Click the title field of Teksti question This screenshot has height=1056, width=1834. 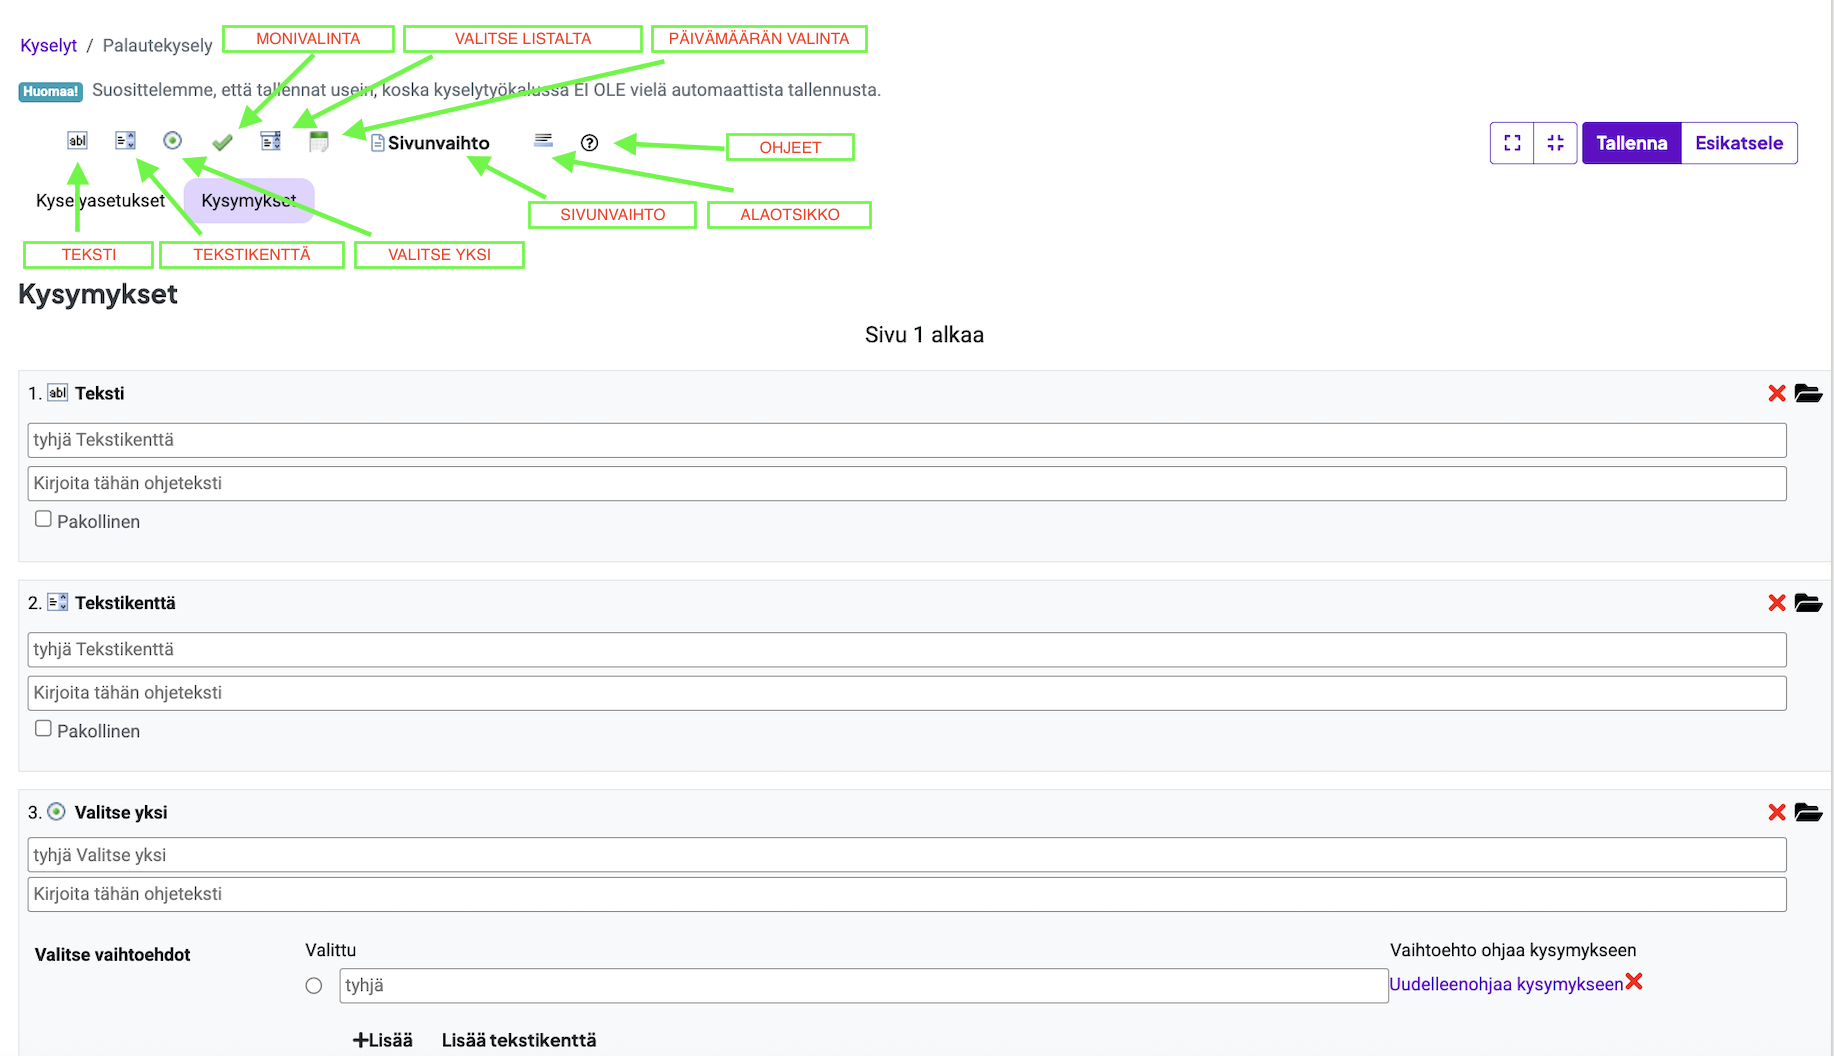pyautogui.click(x=906, y=440)
